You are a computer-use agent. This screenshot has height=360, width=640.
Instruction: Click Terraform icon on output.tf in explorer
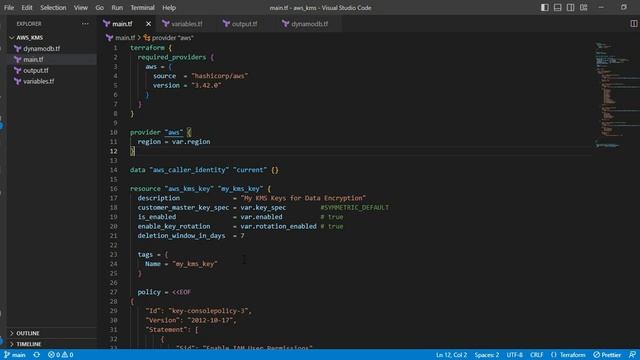coord(18,71)
